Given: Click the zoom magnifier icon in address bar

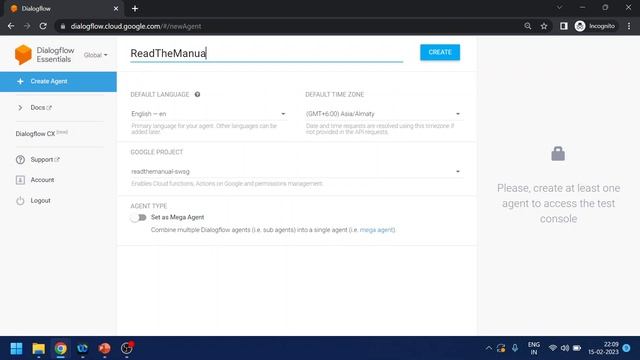Looking at the screenshot, I should 527,26.
